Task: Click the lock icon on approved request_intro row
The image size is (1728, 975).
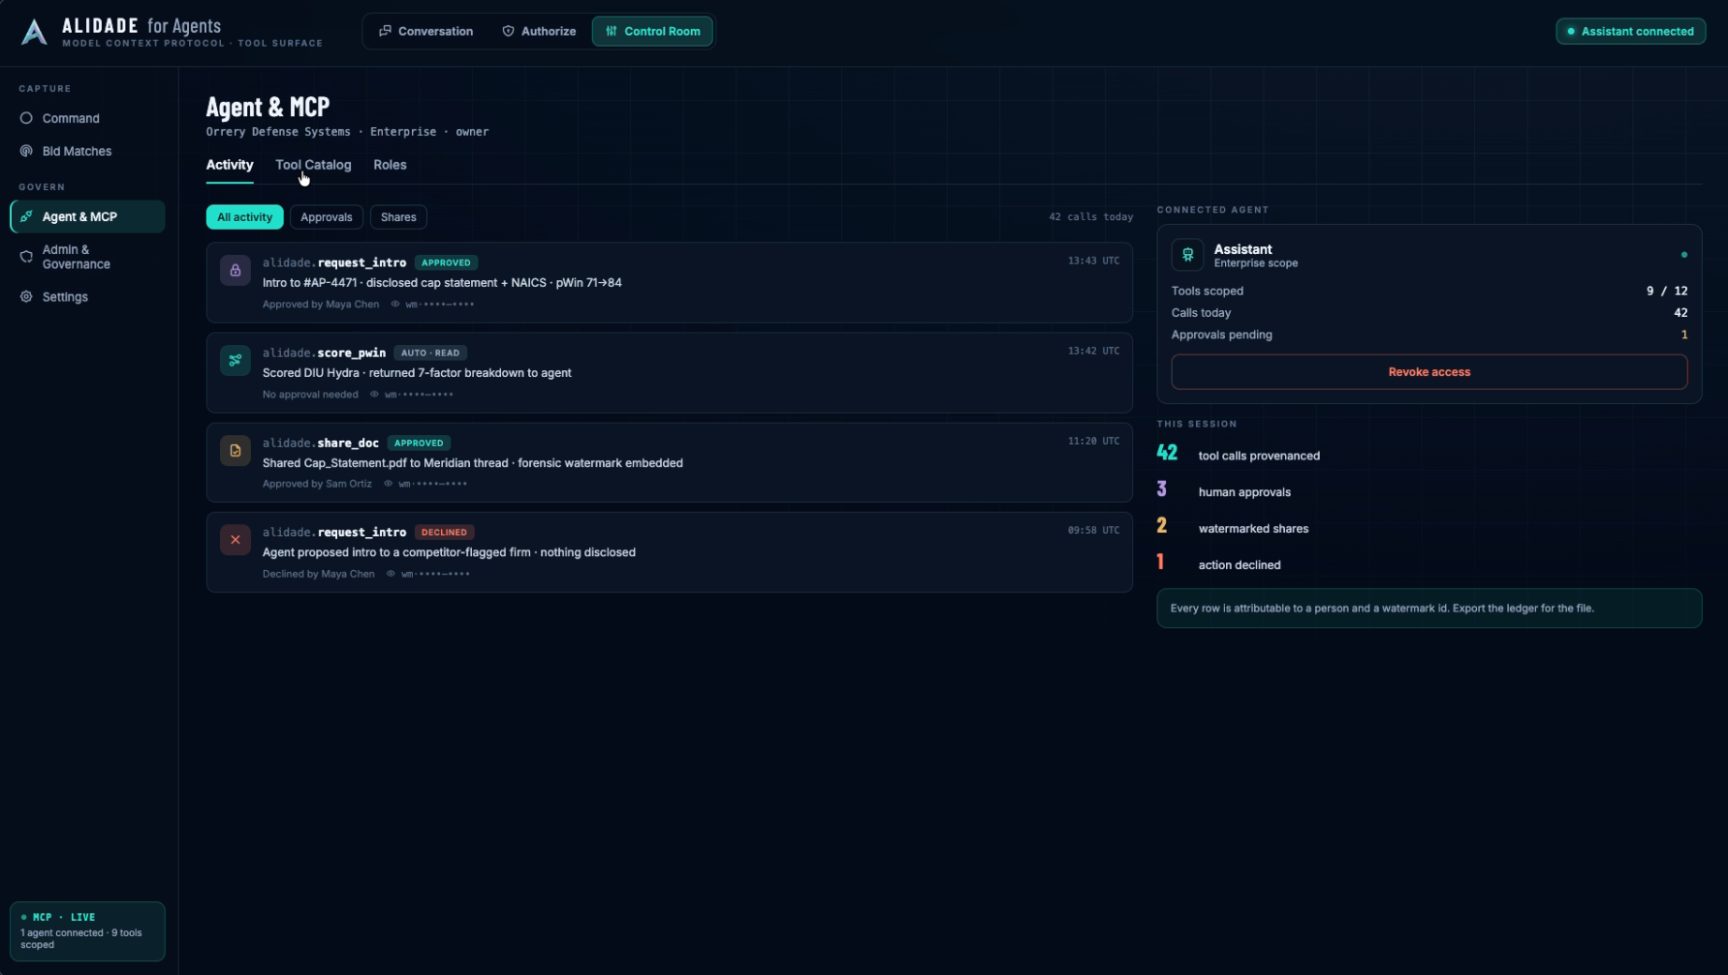Action: coord(235,270)
